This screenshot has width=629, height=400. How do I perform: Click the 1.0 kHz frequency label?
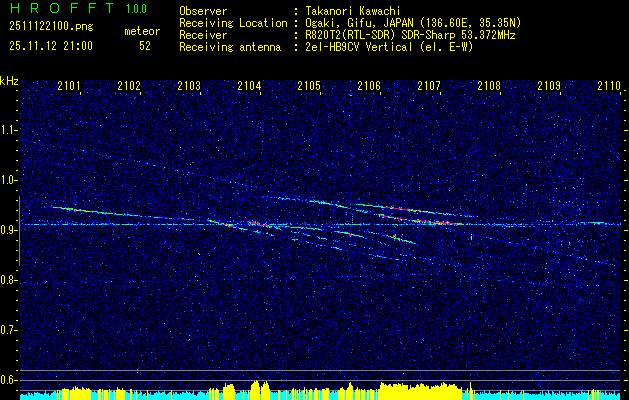[9, 180]
